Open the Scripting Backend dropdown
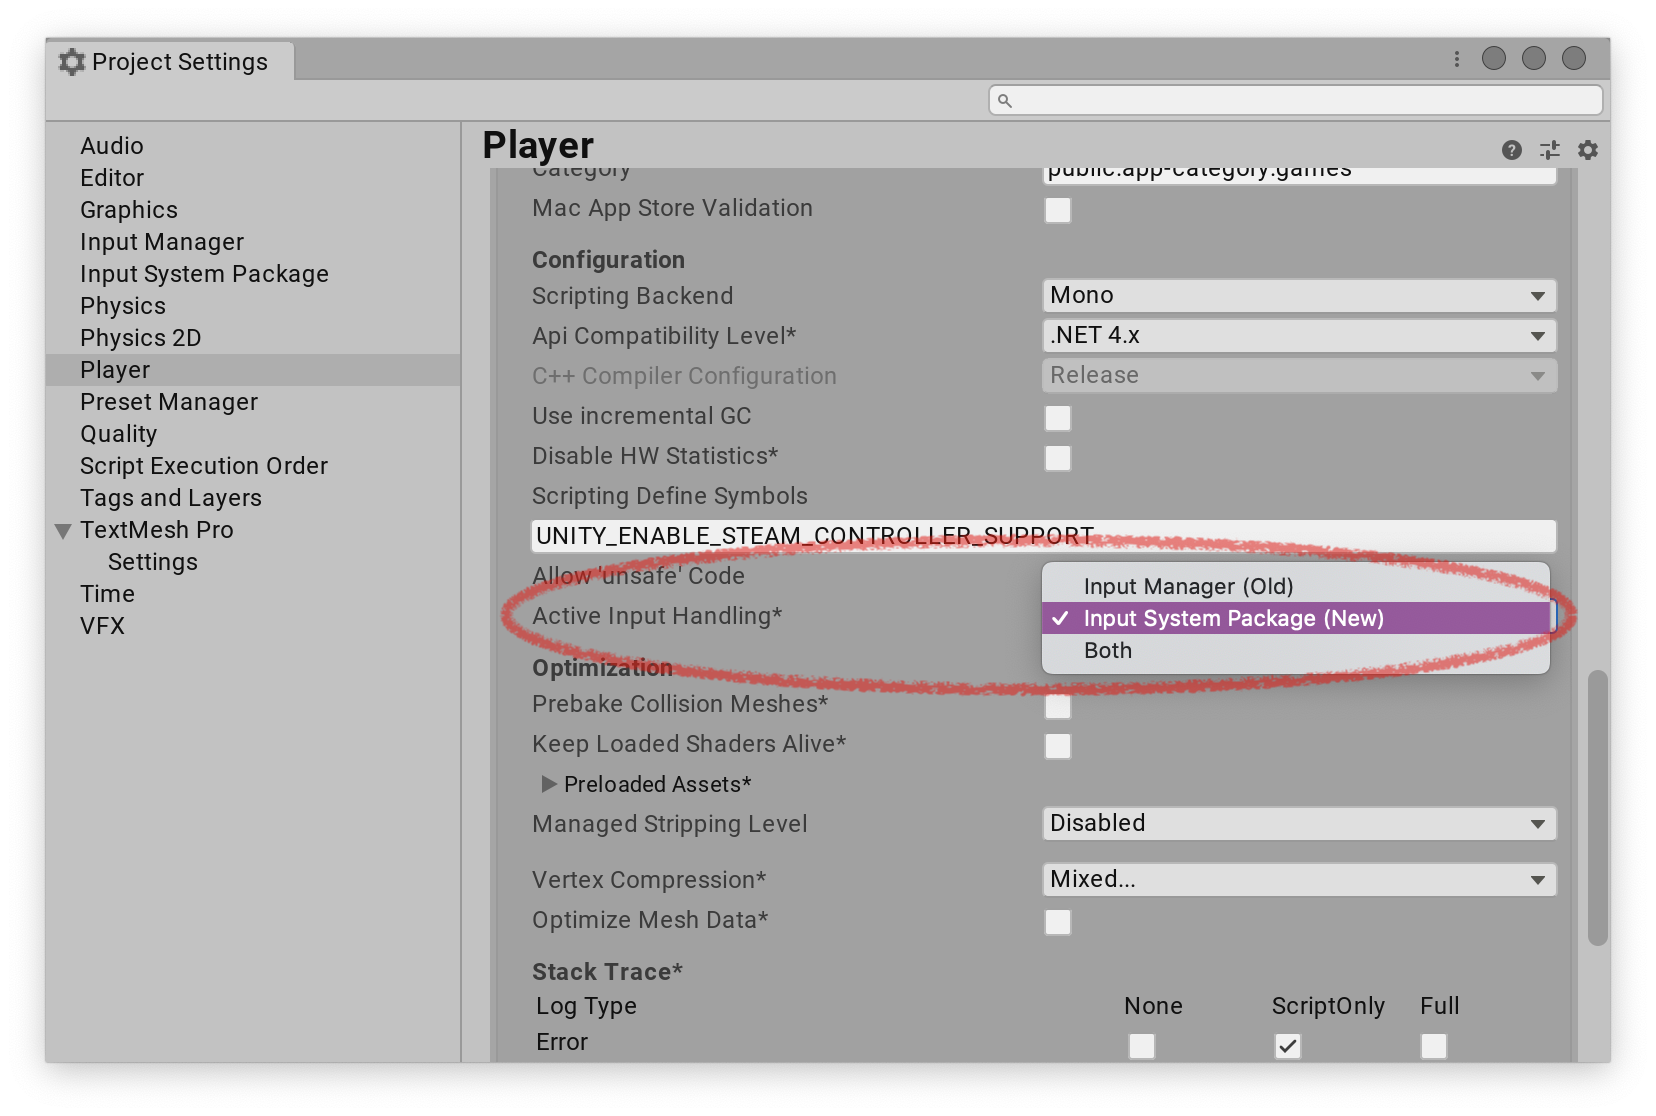Image resolution: width=1656 pixels, height=1116 pixels. coord(1297,295)
